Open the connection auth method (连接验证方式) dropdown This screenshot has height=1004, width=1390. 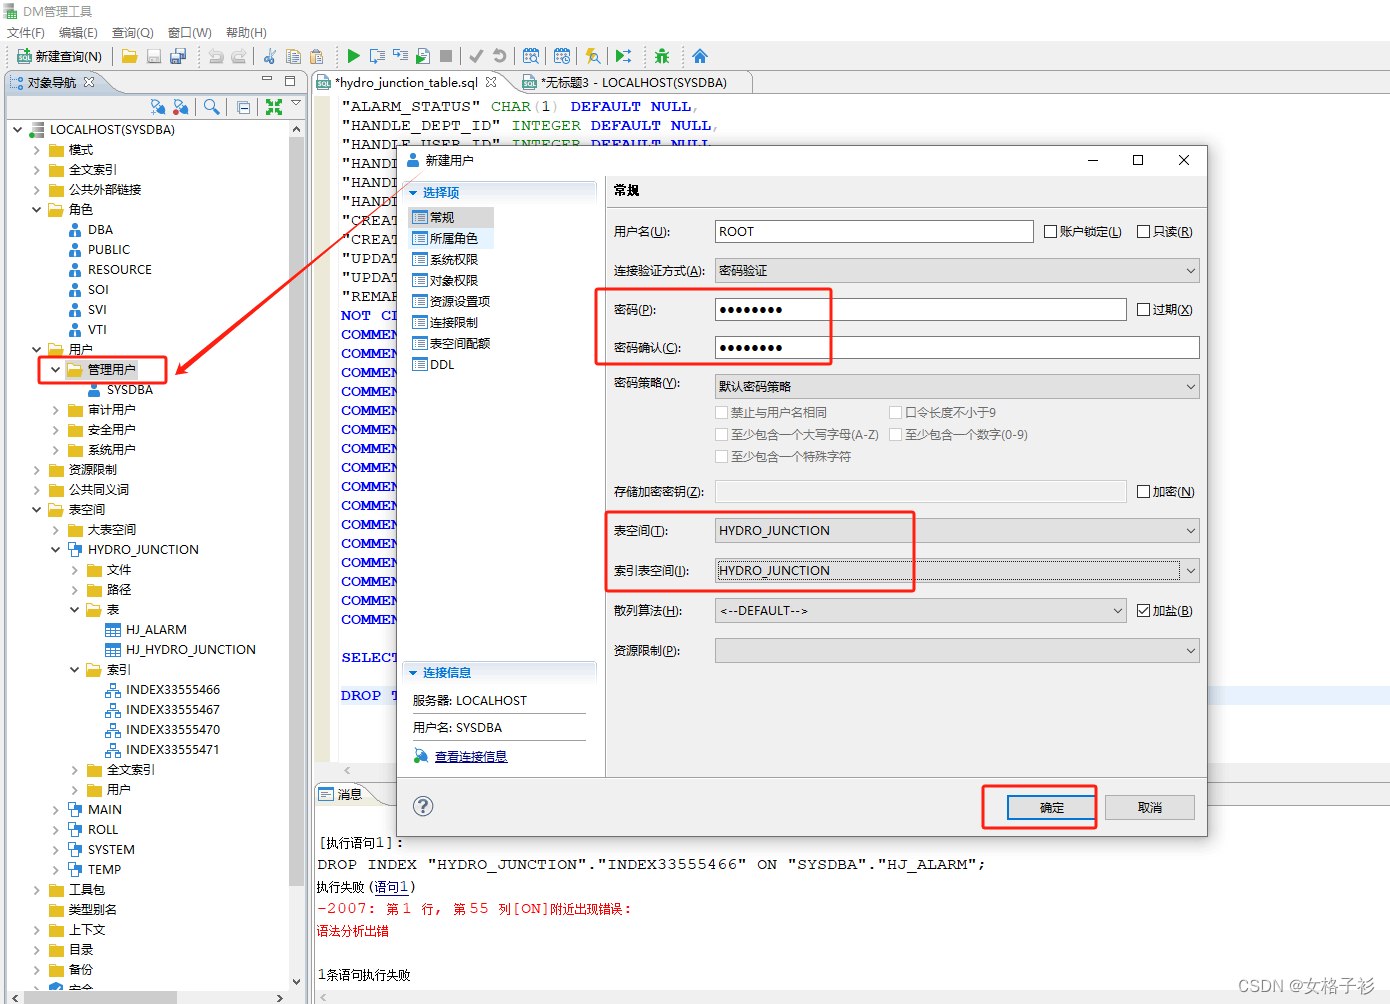coord(957,270)
